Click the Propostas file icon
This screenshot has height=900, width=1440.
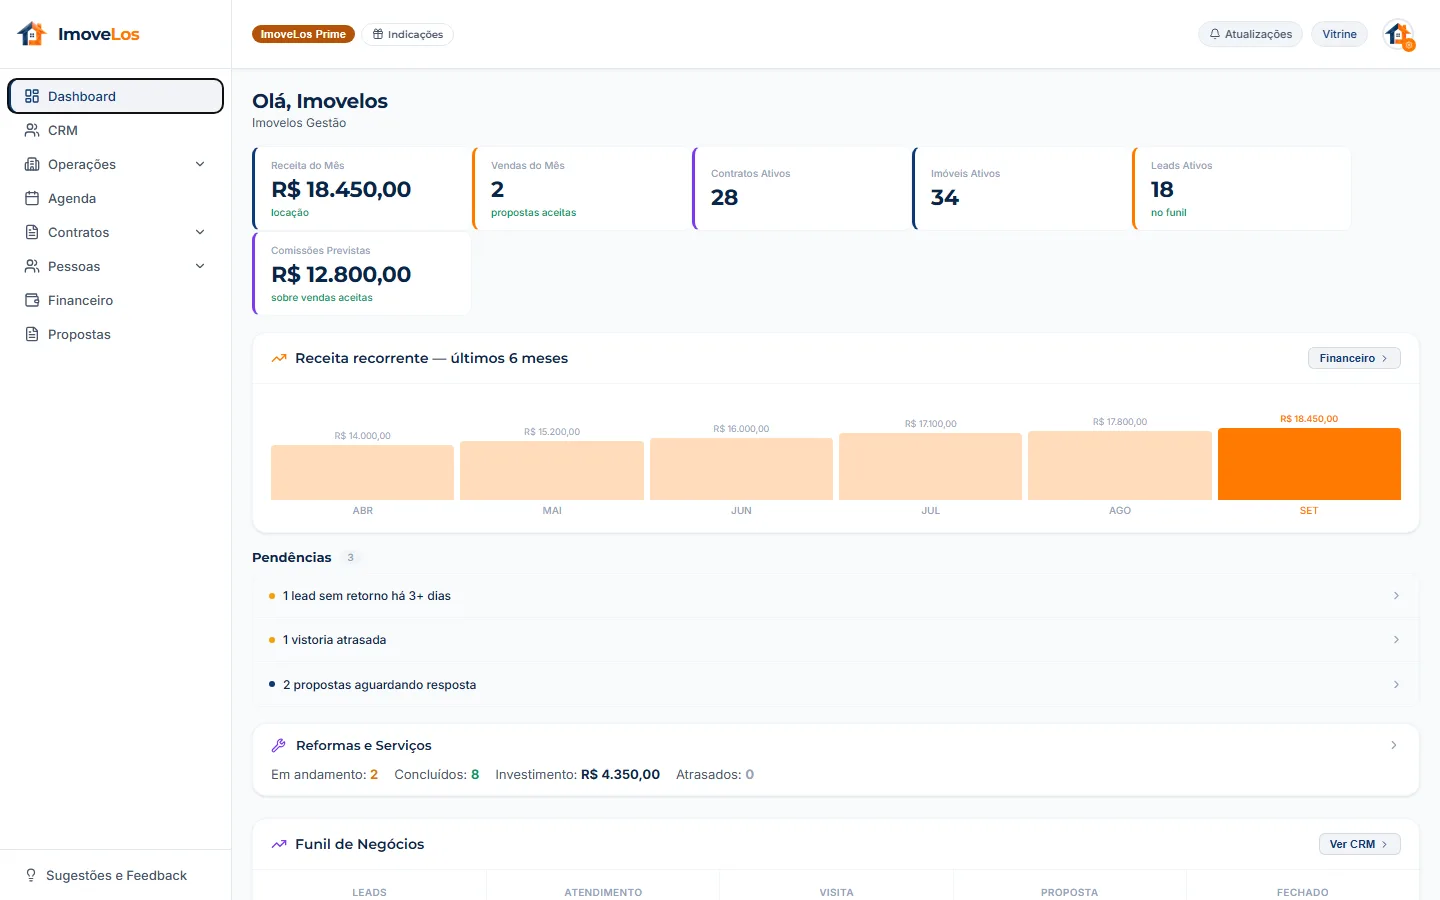pyautogui.click(x=32, y=334)
